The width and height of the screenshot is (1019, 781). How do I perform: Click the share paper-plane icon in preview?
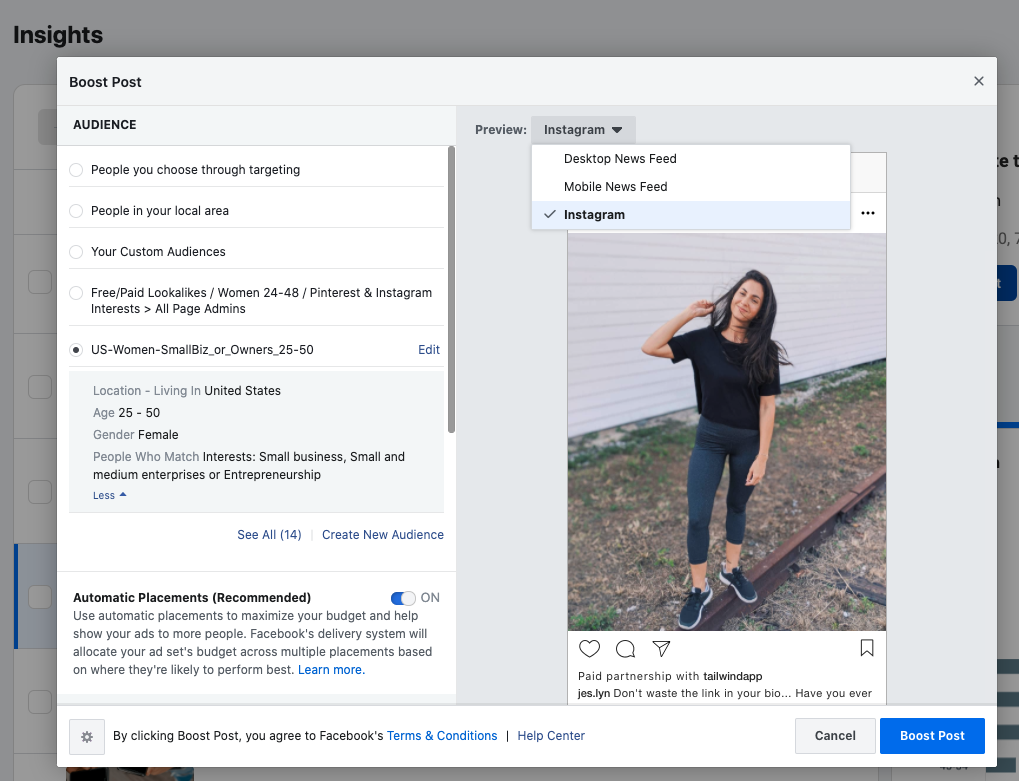pos(661,648)
